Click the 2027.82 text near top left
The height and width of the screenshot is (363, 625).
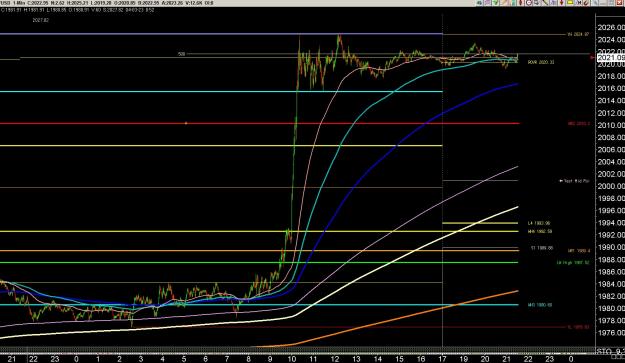41,20
